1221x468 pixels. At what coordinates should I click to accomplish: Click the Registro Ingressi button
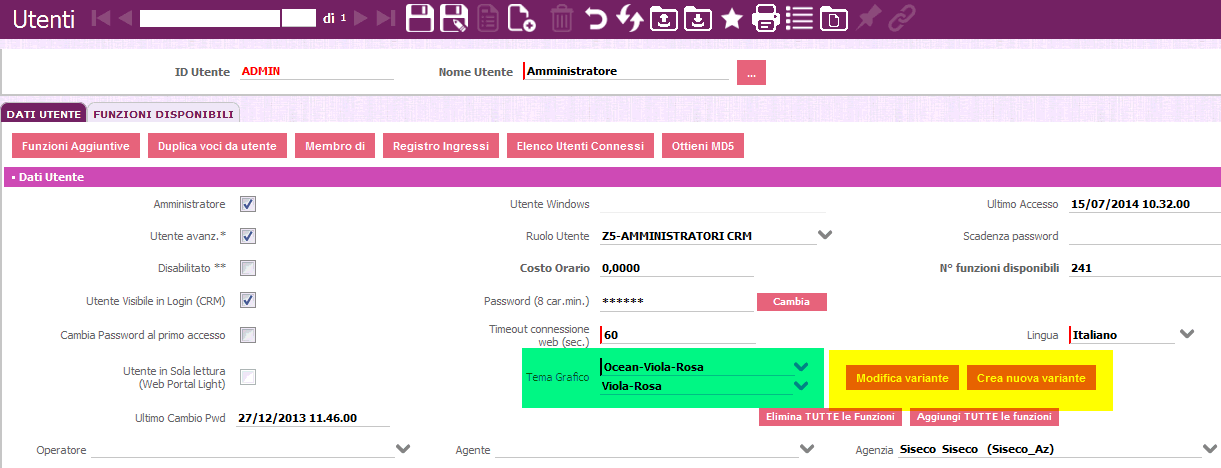click(x=440, y=146)
